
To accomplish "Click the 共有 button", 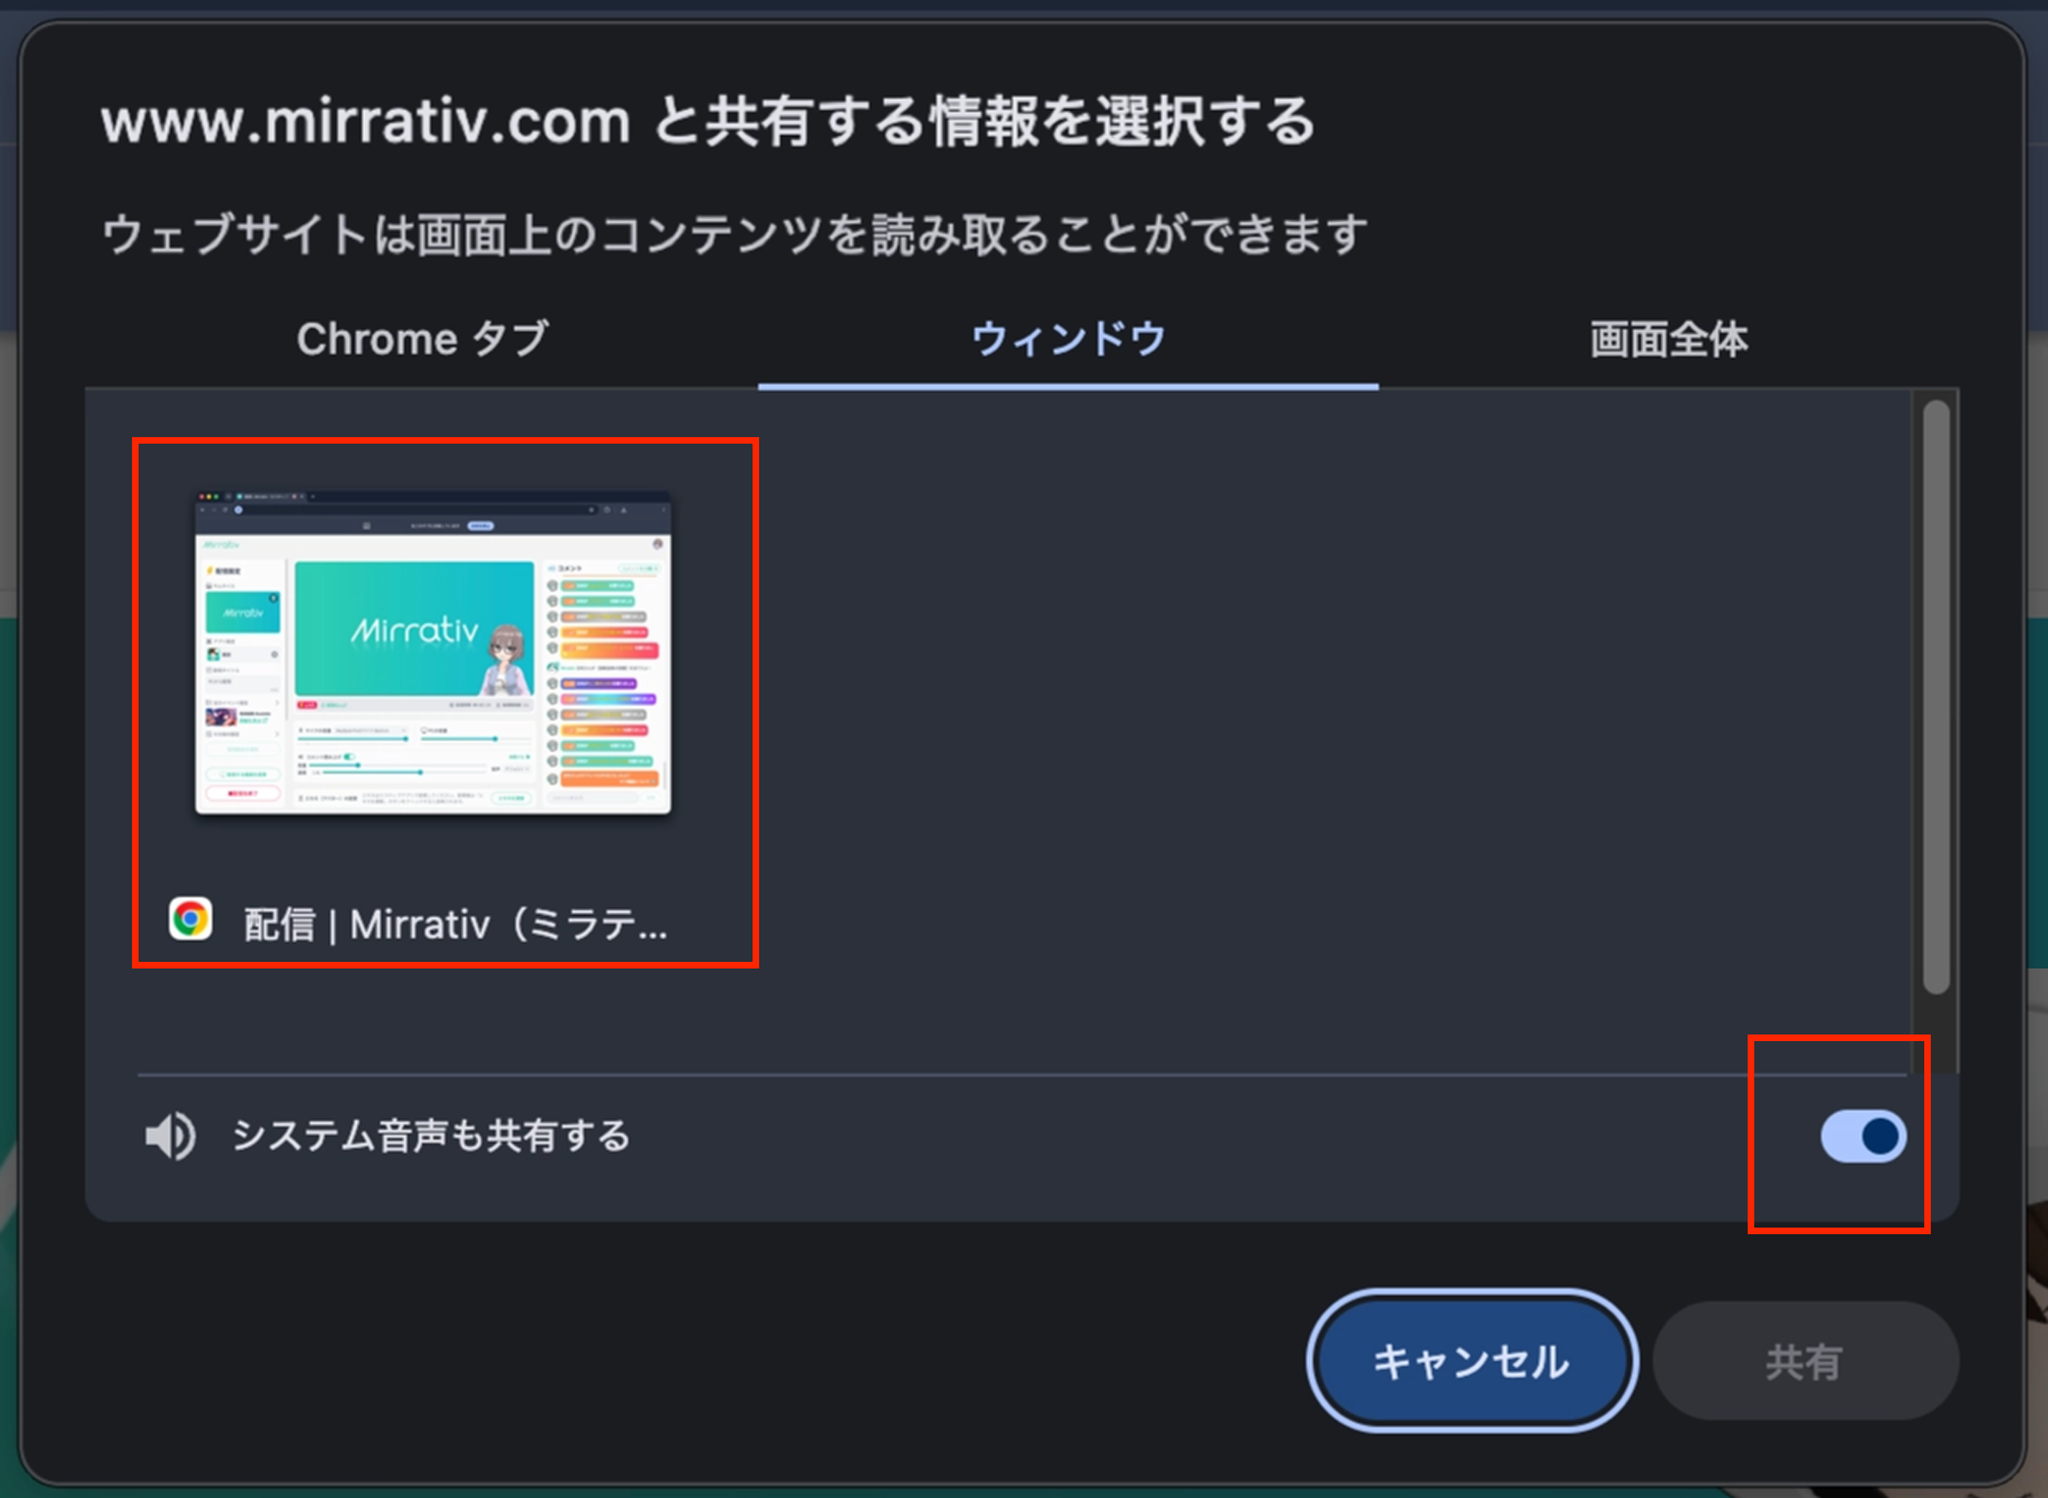I will (1804, 1361).
